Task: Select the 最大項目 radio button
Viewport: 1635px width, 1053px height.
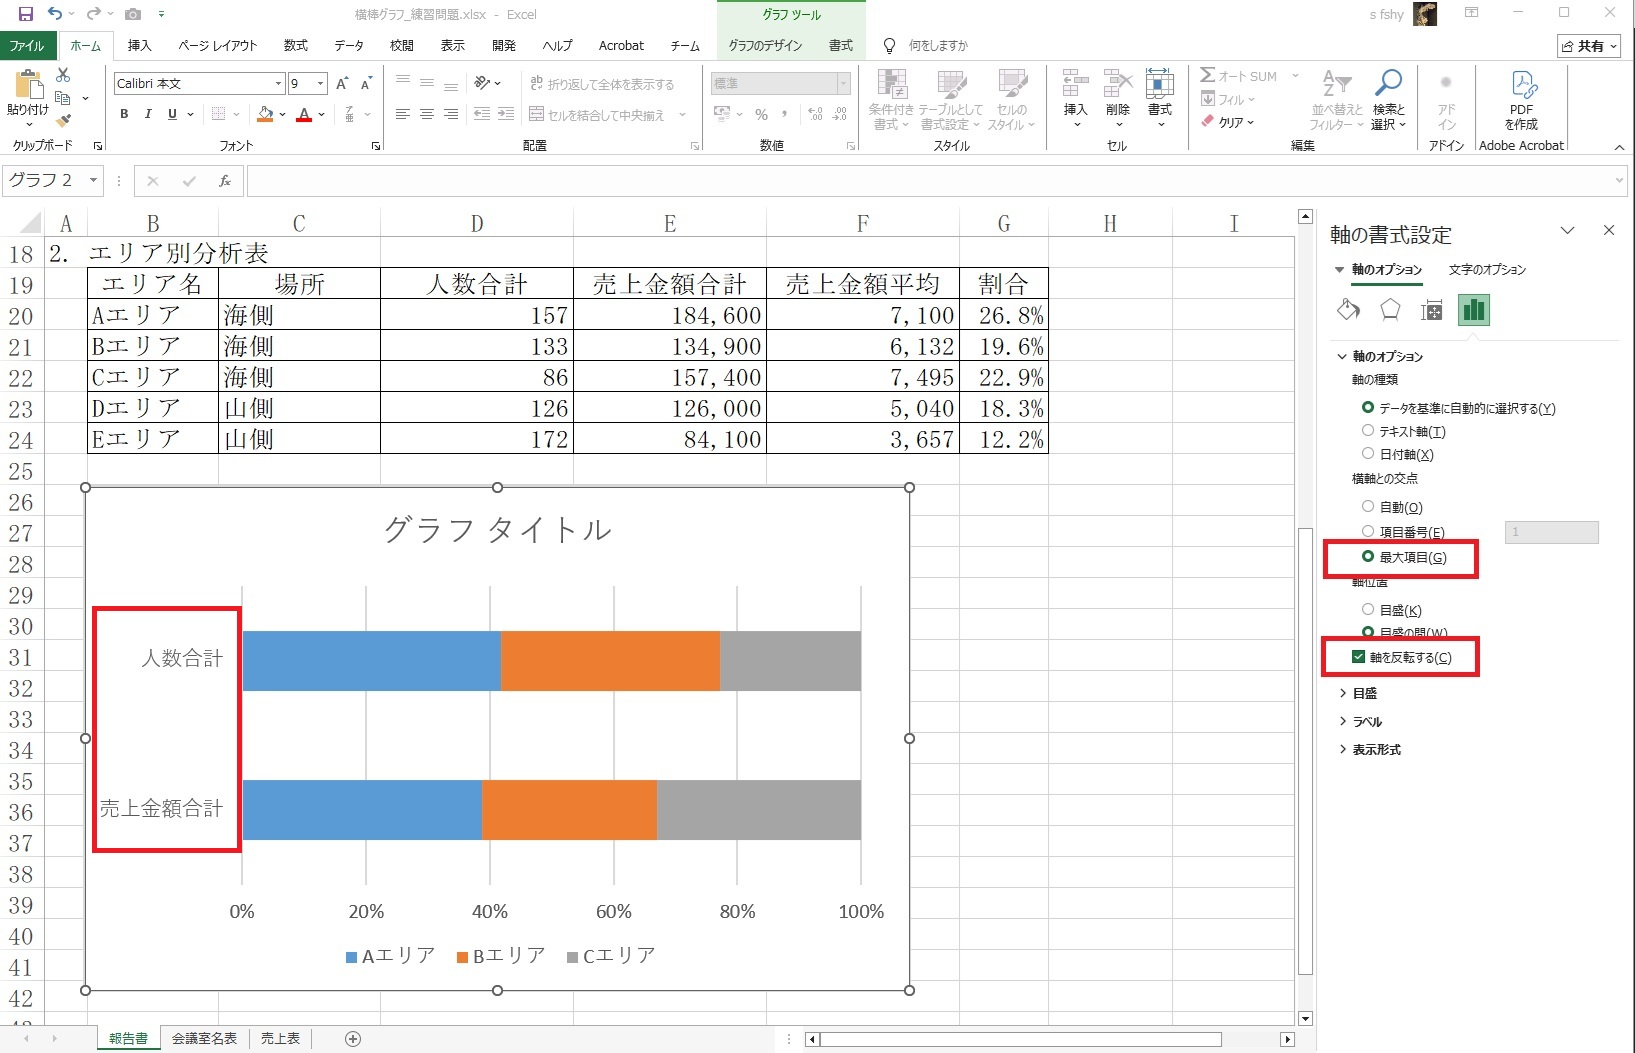Action: (1368, 557)
